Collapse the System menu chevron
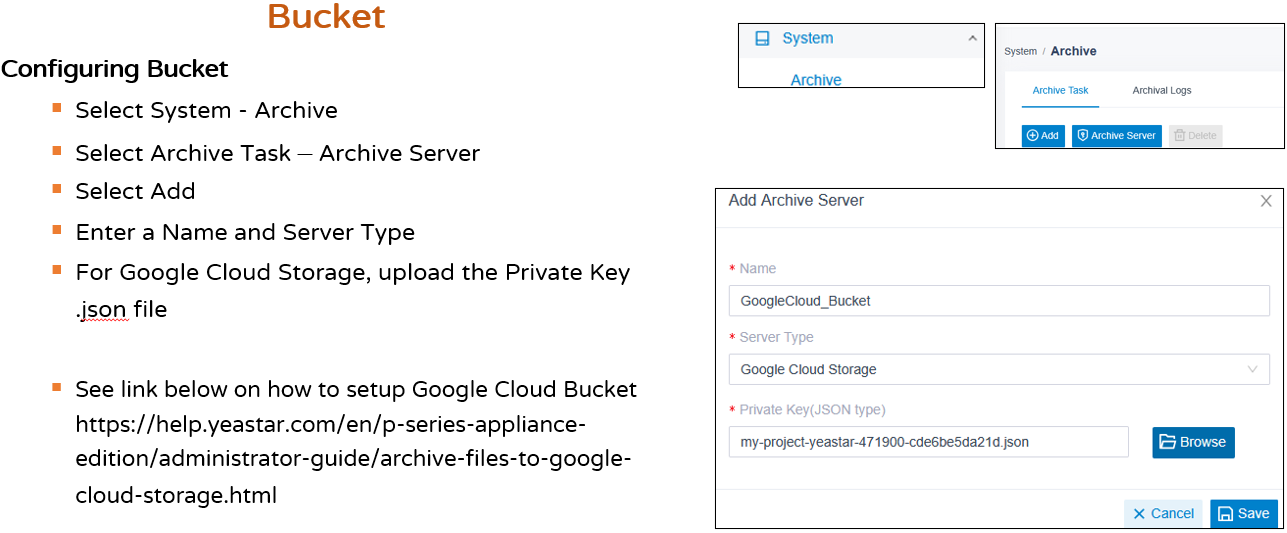The width and height of the screenshot is (1287, 533). (973, 38)
